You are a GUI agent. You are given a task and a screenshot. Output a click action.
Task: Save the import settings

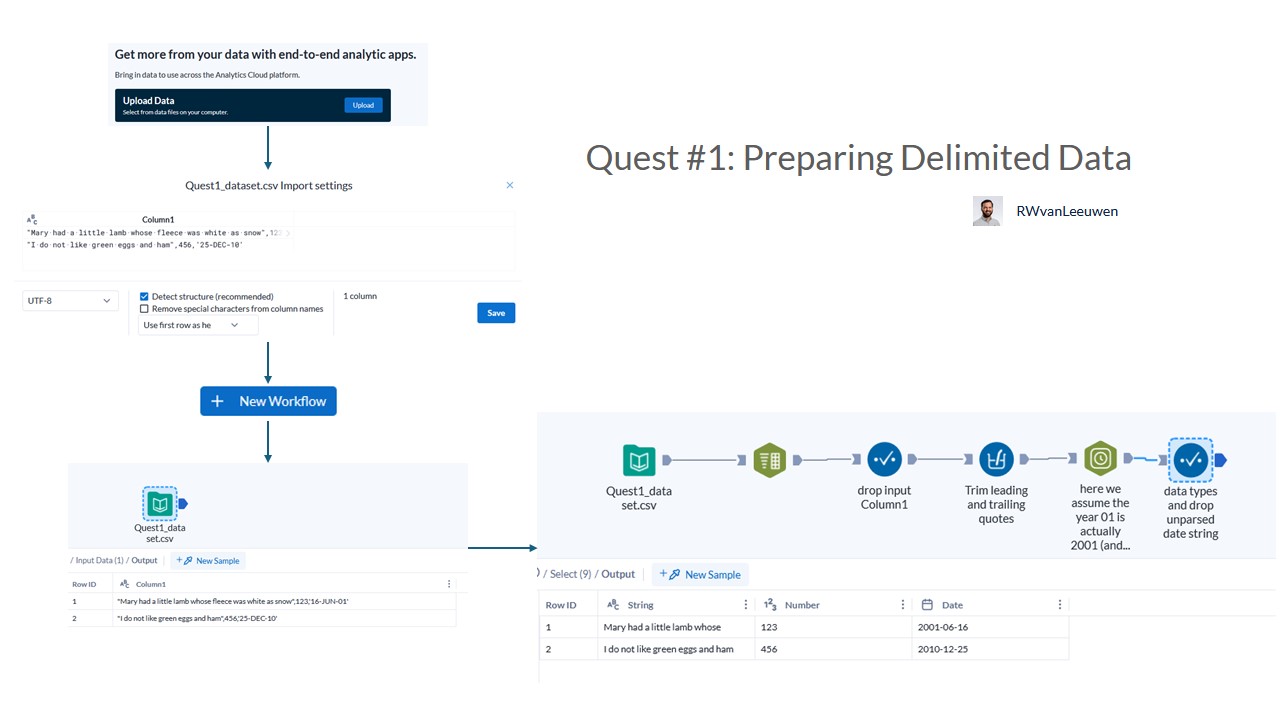(x=496, y=312)
